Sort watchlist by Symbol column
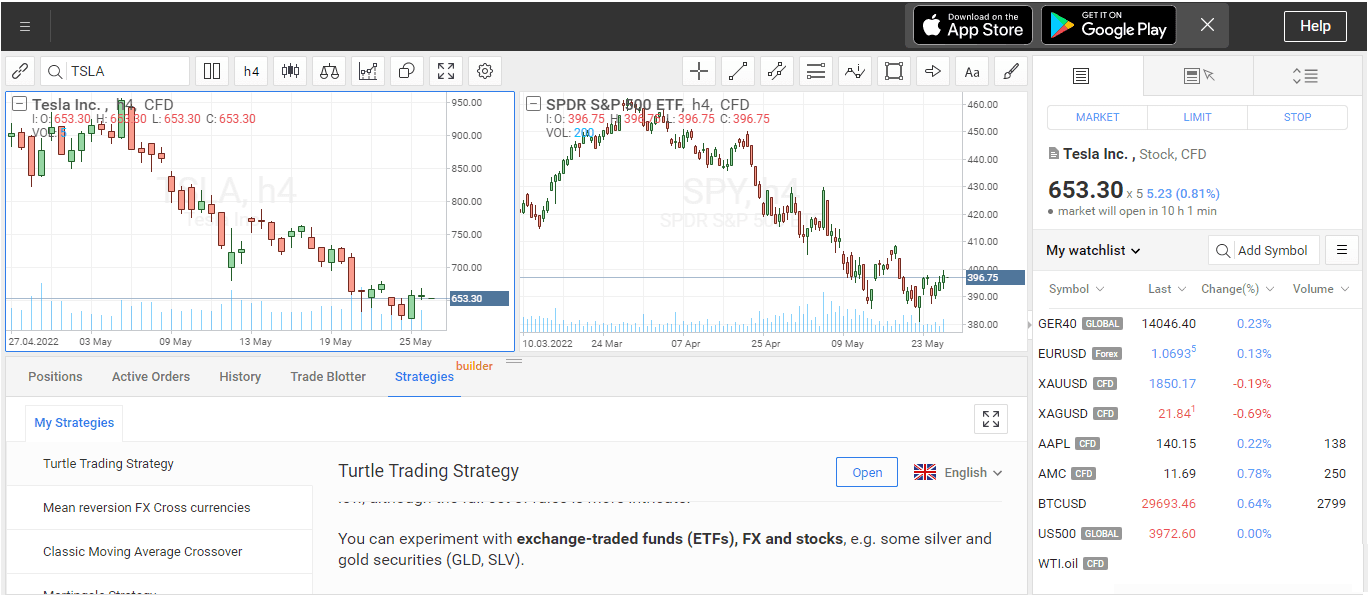Viewport: 1369px width, 597px height. coord(1076,289)
